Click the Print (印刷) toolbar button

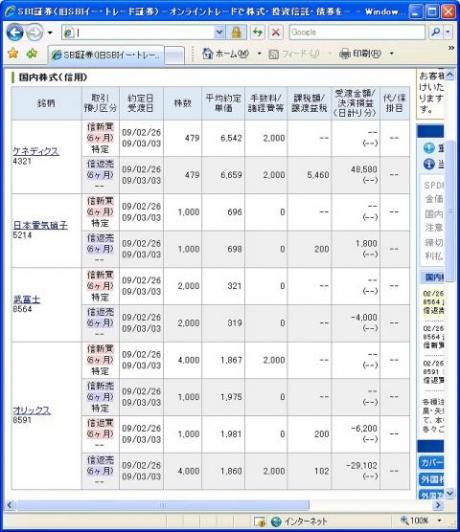pyautogui.click(x=360, y=53)
